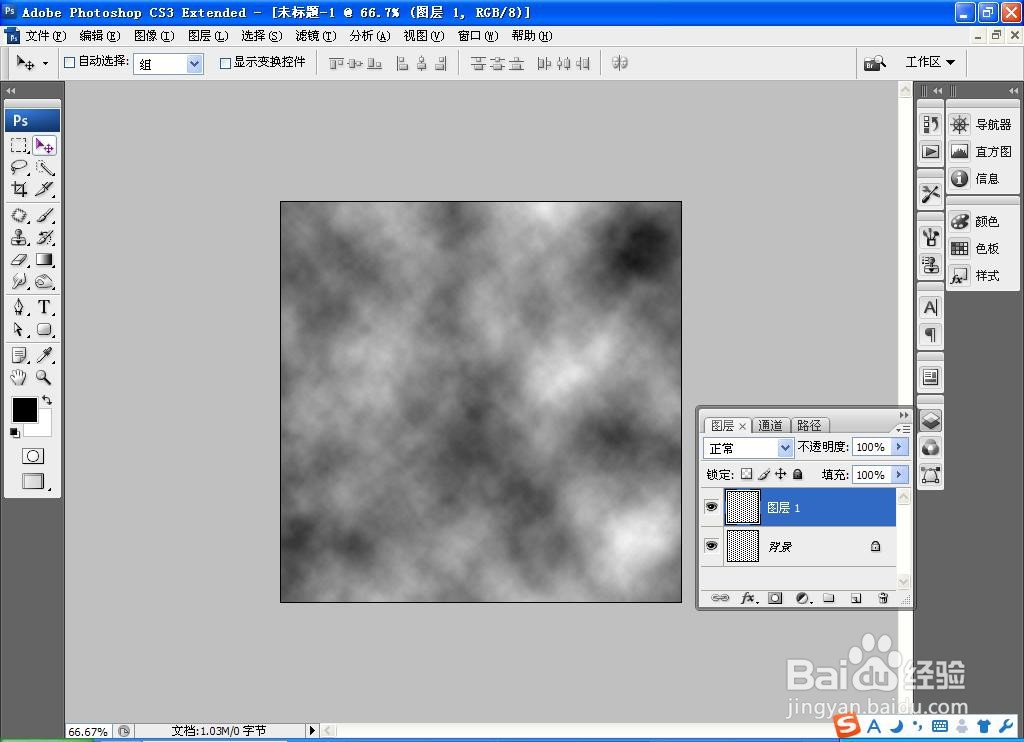Select the Eraser tool
1024x742 pixels.
click(x=19, y=260)
